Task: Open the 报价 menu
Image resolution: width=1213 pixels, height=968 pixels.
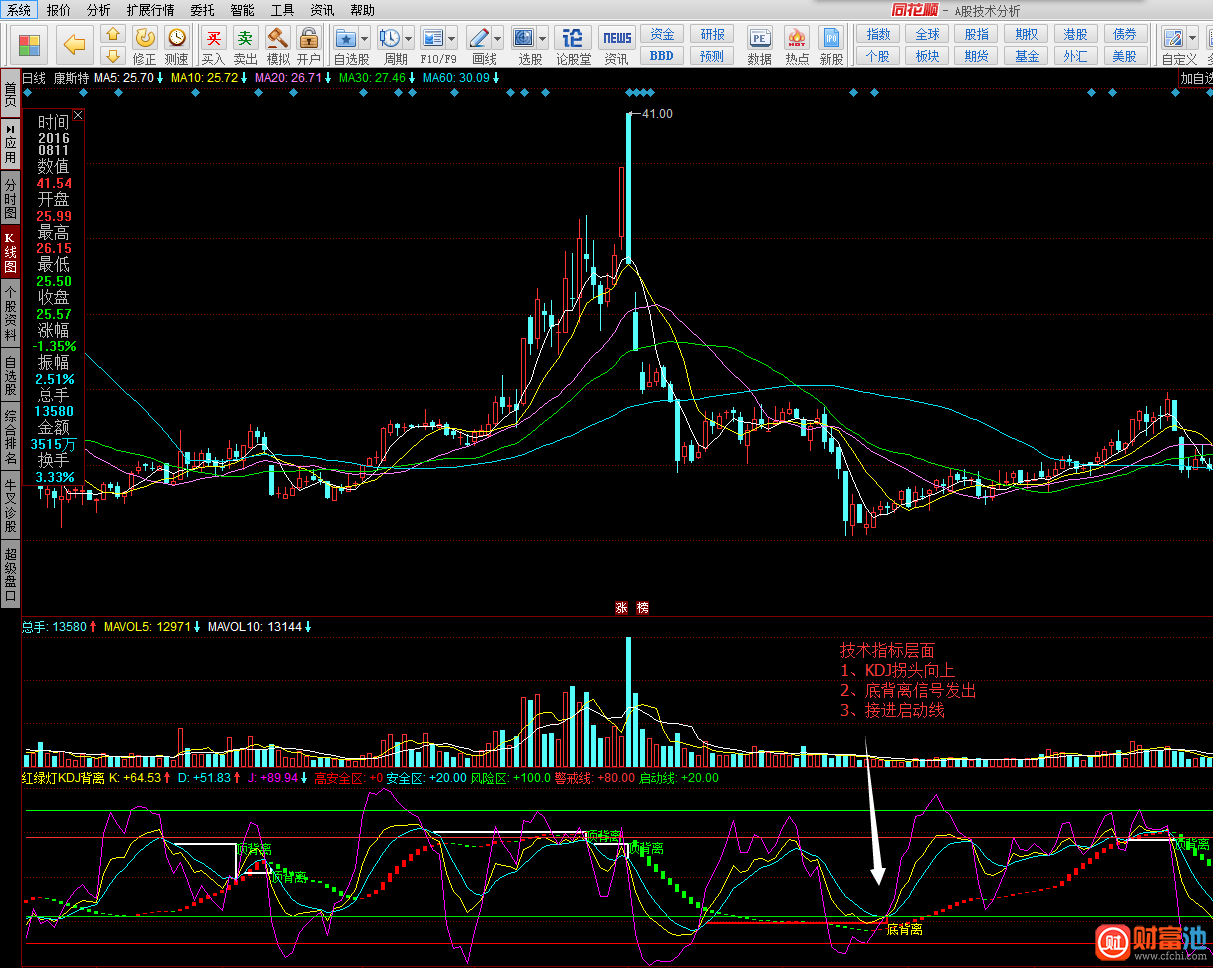Action: [59, 10]
